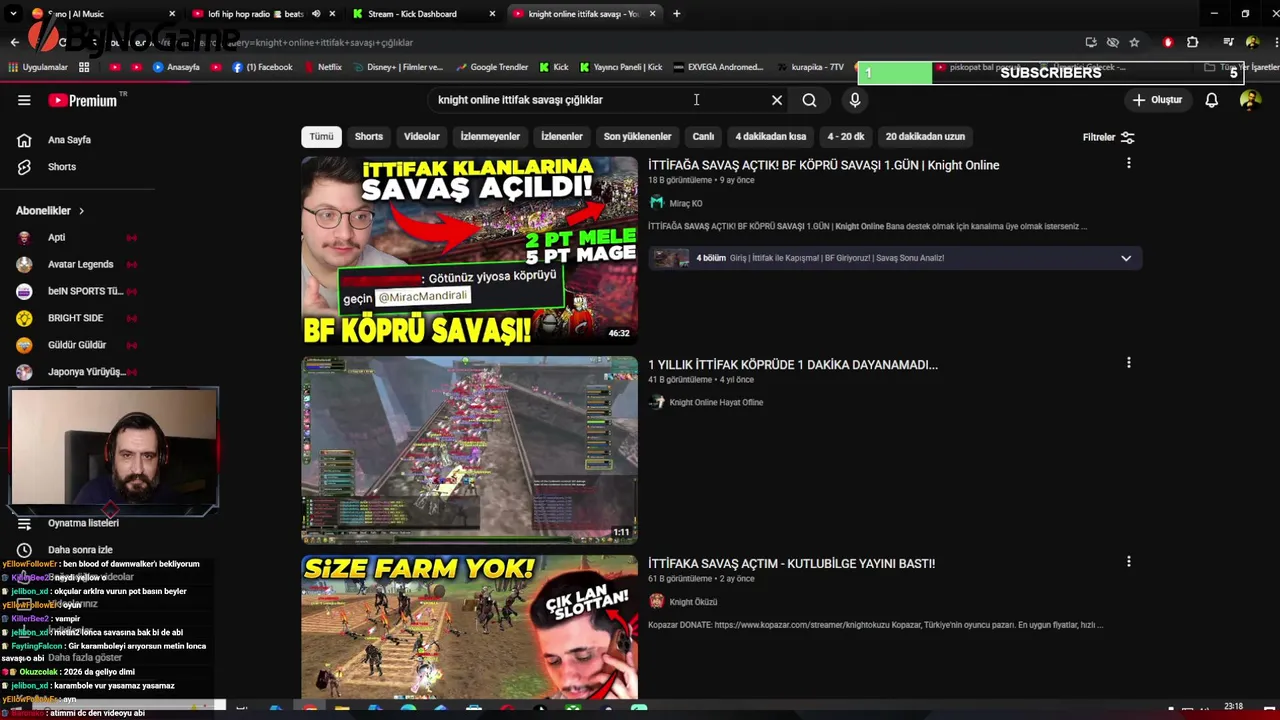Open the İTTİFAĞA SAVAŞ AÇTIK video title

tap(823, 165)
